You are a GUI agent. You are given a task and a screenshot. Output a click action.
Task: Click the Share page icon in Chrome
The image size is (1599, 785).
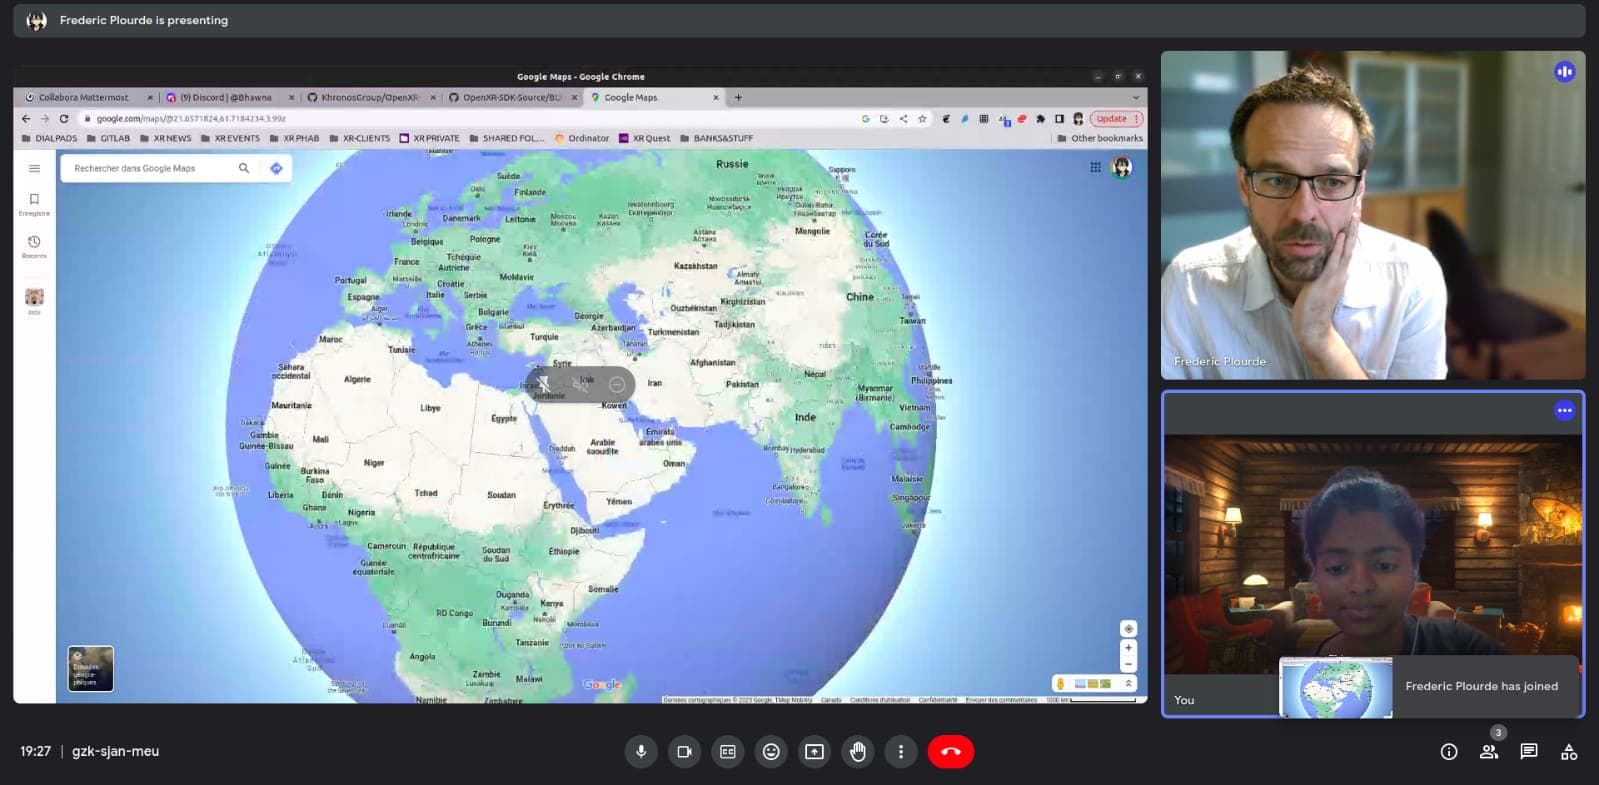903,118
